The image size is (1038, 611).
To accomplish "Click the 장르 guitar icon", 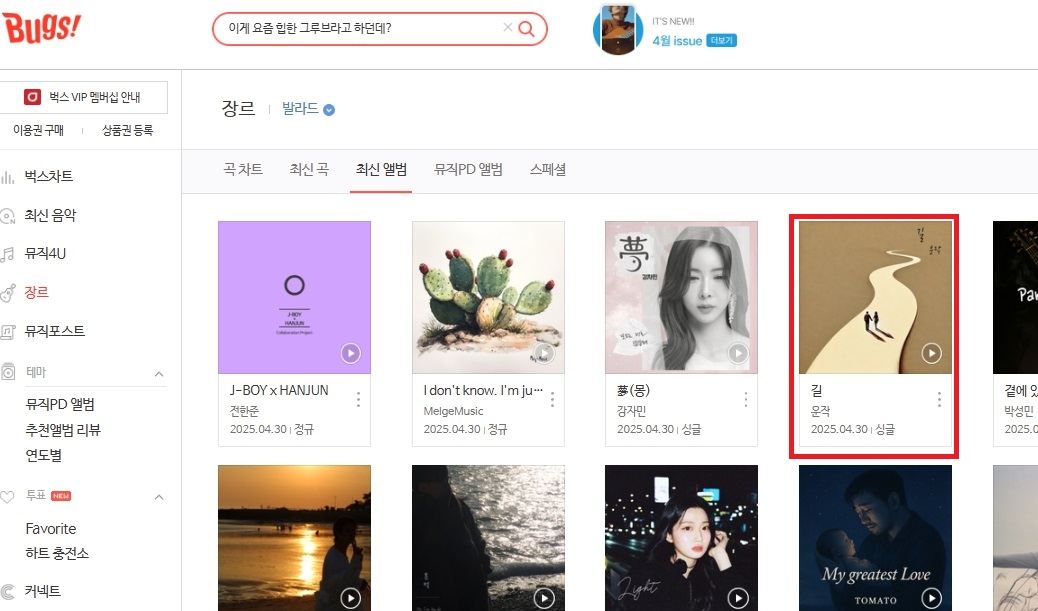I will click(8, 293).
